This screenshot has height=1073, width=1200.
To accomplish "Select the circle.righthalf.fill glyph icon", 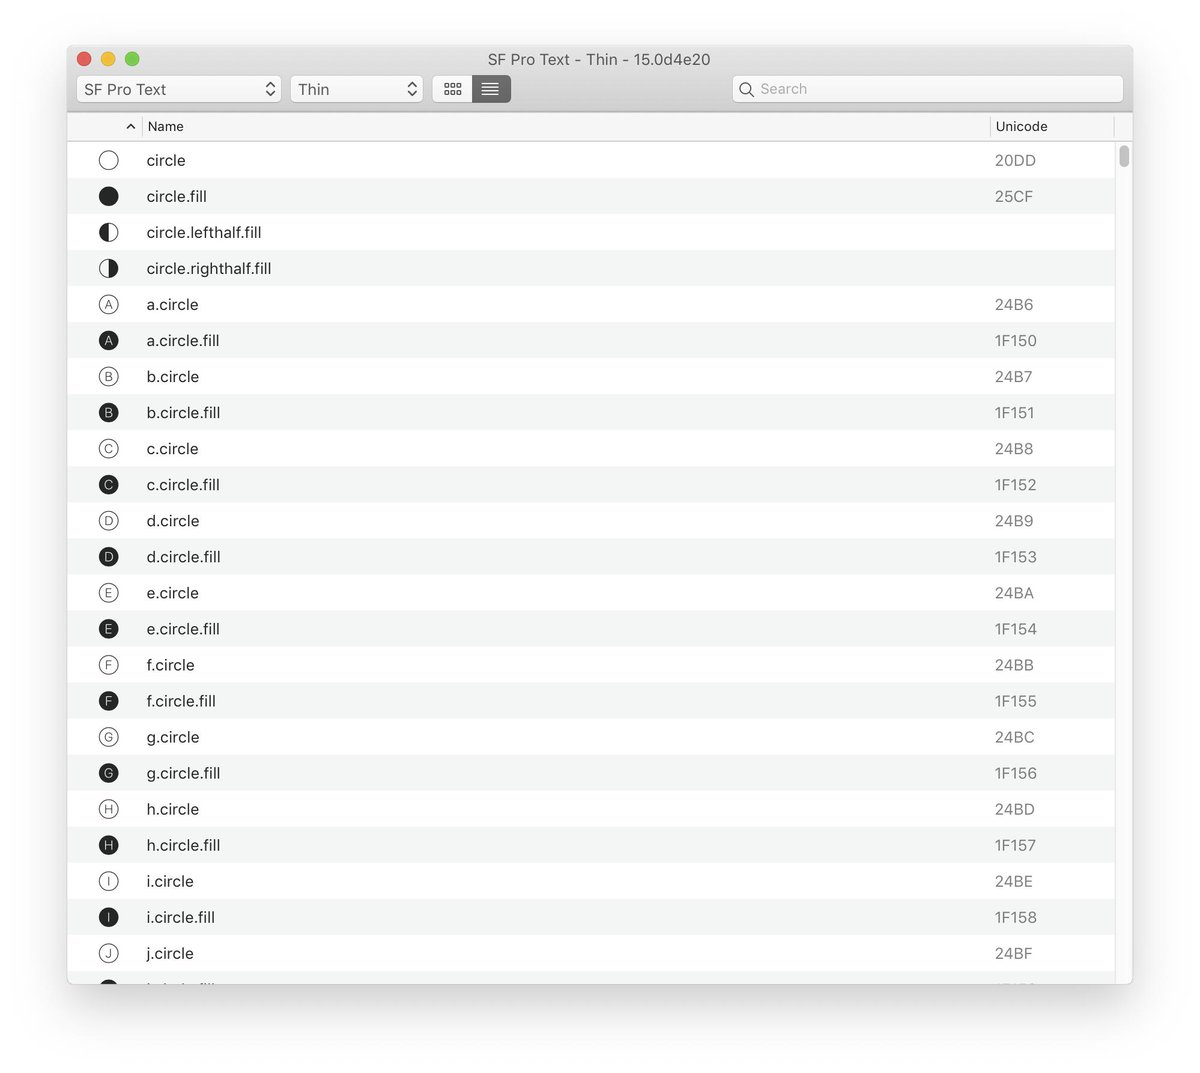I will (109, 268).
